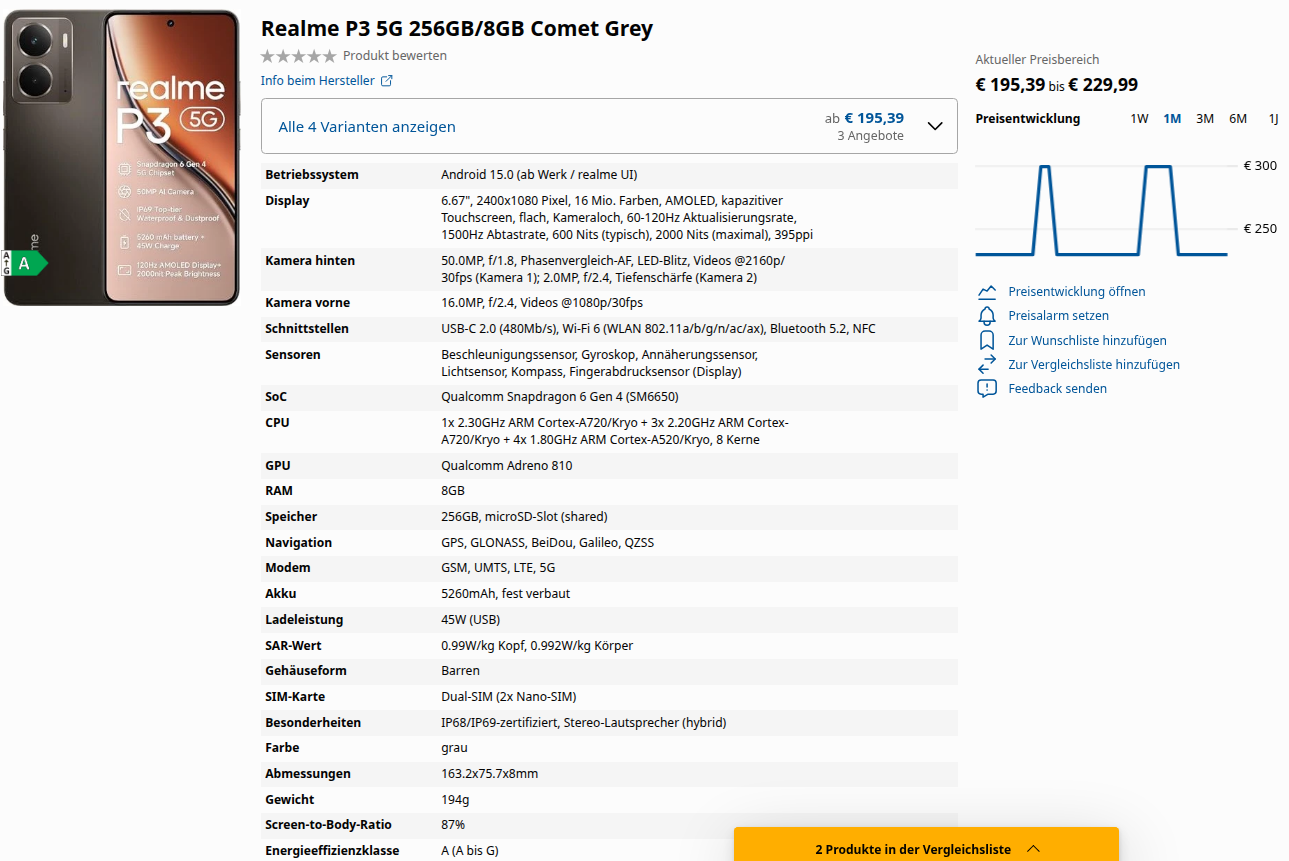Click the wishlist bookmark icon
Viewport: 1289px width, 861px height.
coord(987,340)
